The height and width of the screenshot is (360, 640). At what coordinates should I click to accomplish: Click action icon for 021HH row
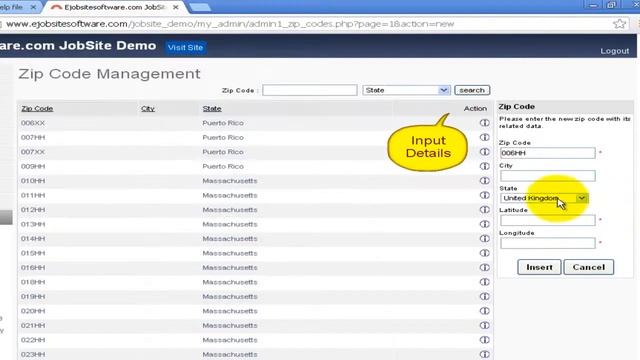click(x=484, y=325)
